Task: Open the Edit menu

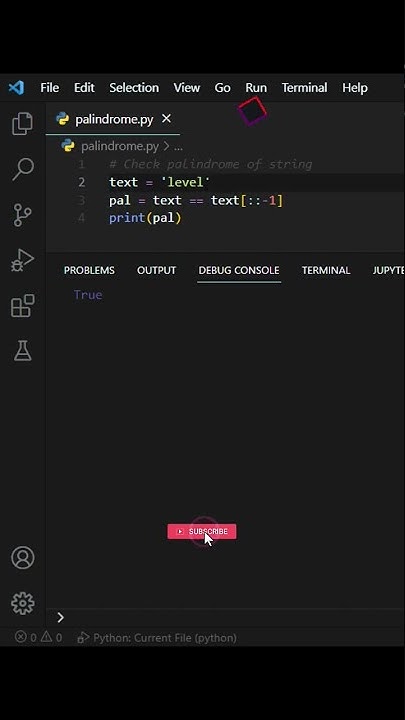Action: pos(84,88)
